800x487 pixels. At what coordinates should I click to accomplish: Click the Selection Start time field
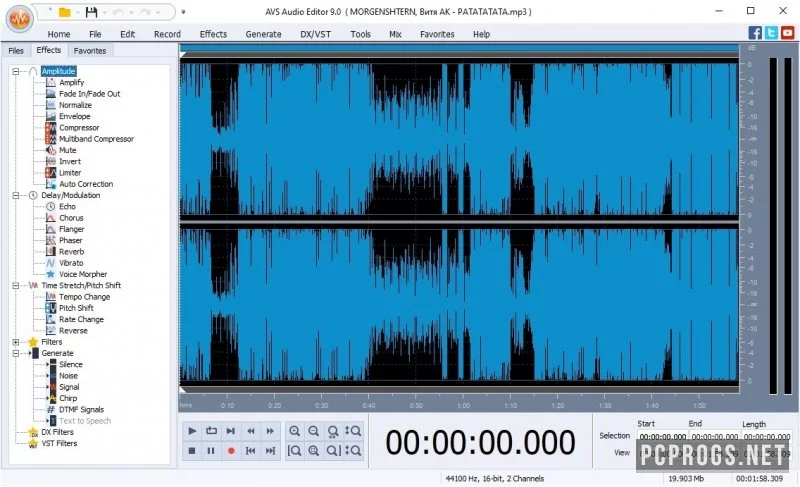click(663, 437)
